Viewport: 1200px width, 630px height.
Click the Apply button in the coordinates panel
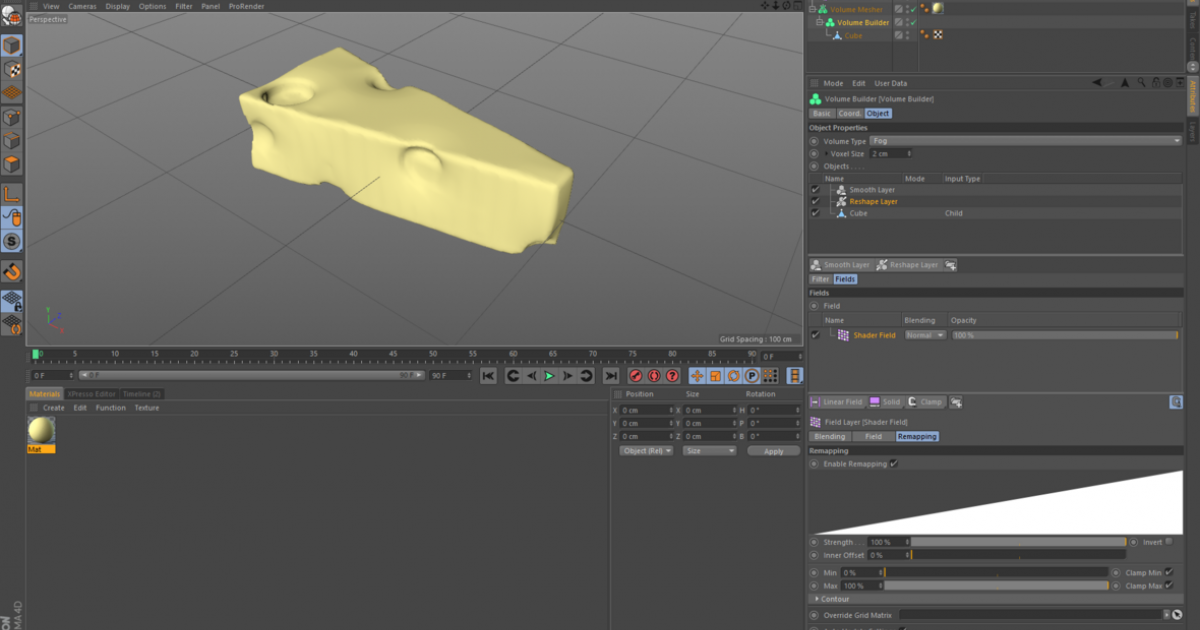(x=773, y=451)
